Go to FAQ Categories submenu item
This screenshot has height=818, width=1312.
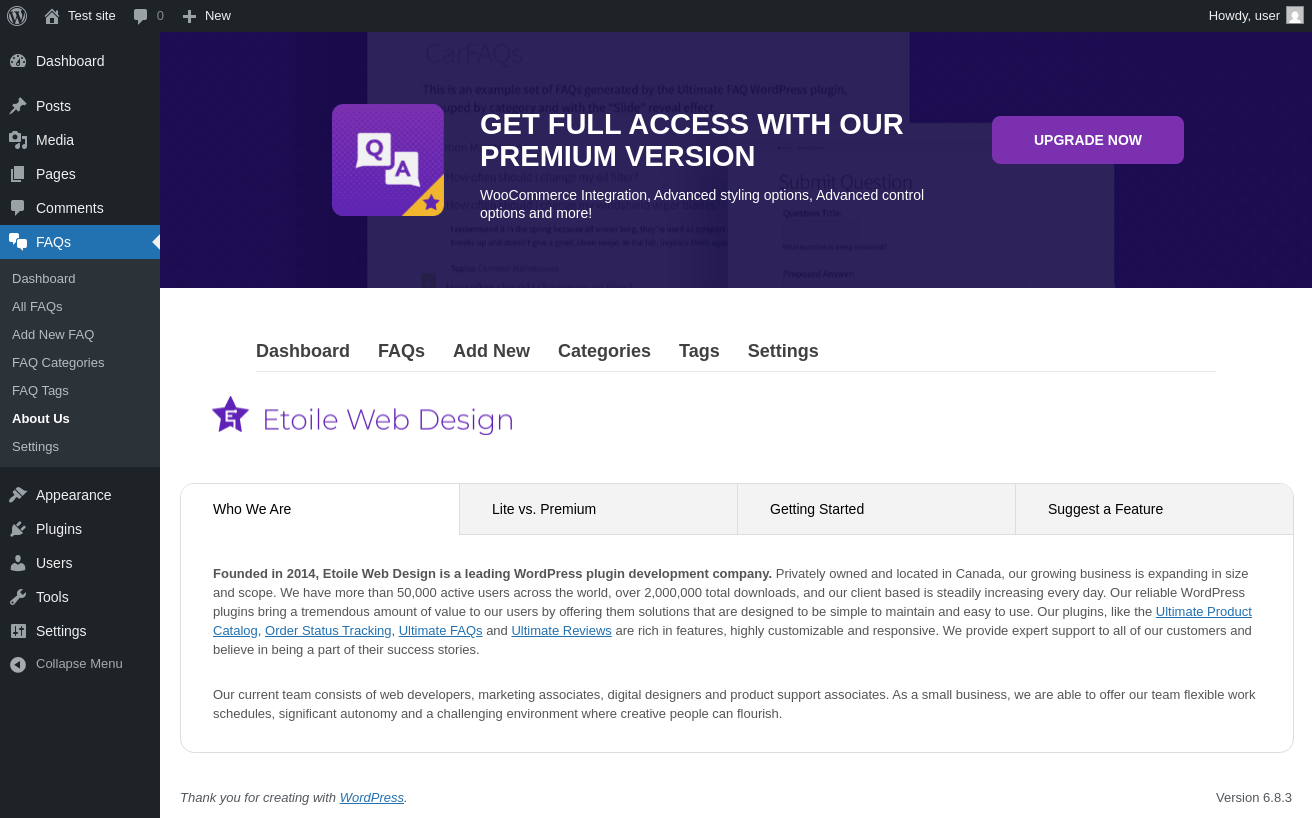click(58, 362)
